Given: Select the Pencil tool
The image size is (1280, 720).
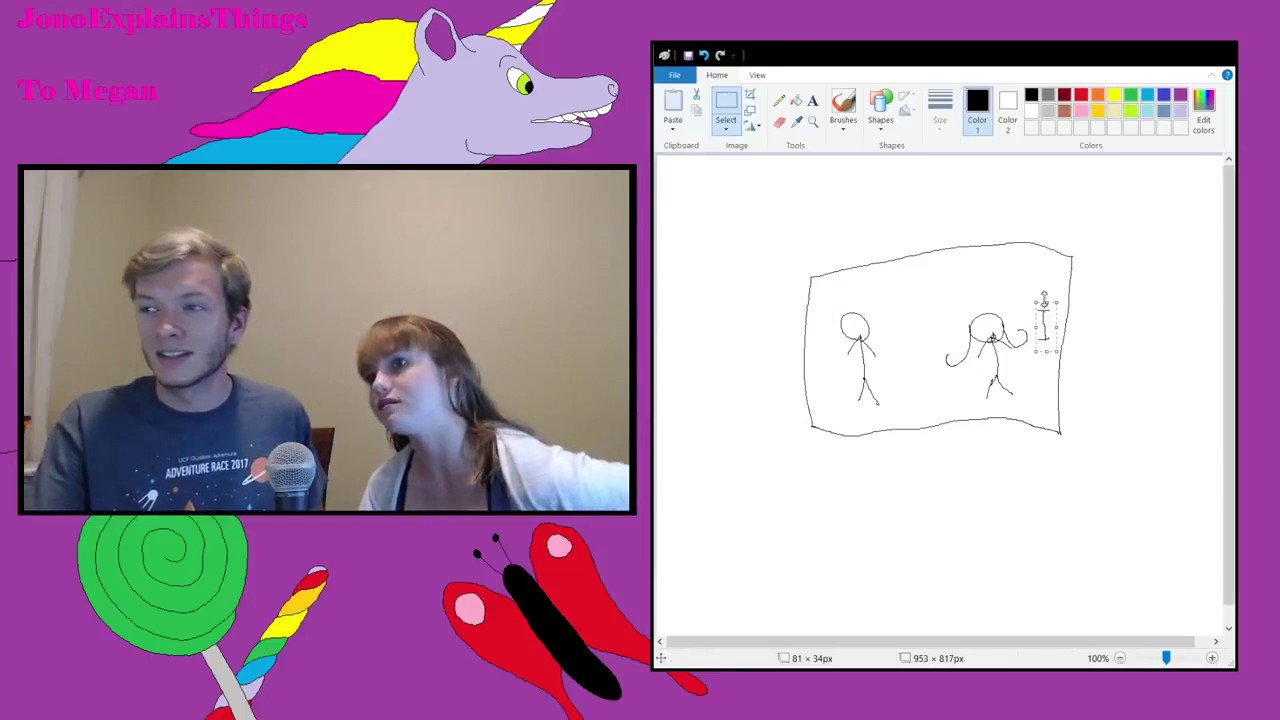Looking at the screenshot, I should [x=779, y=100].
